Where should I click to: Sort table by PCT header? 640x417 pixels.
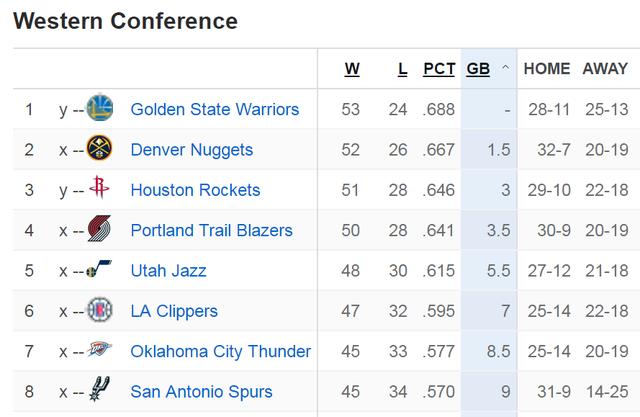(x=439, y=69)
